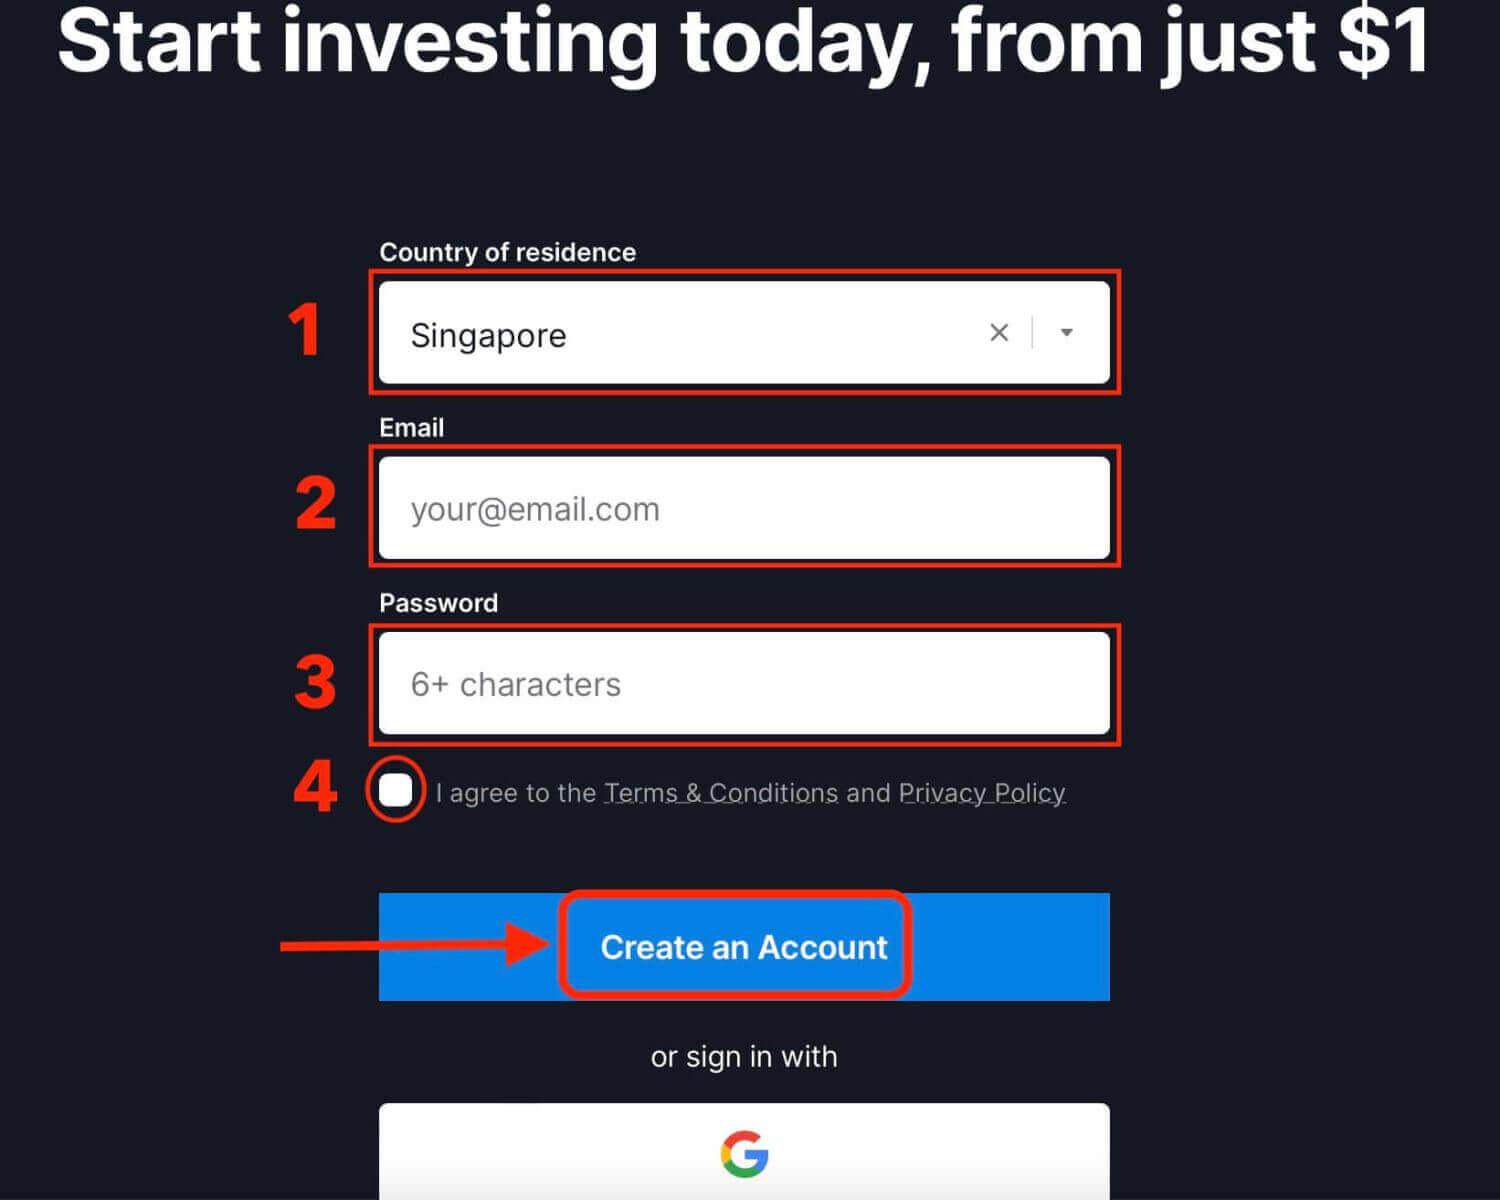
Task: Open the Privacy Policy link
Action: pos(982,793)
